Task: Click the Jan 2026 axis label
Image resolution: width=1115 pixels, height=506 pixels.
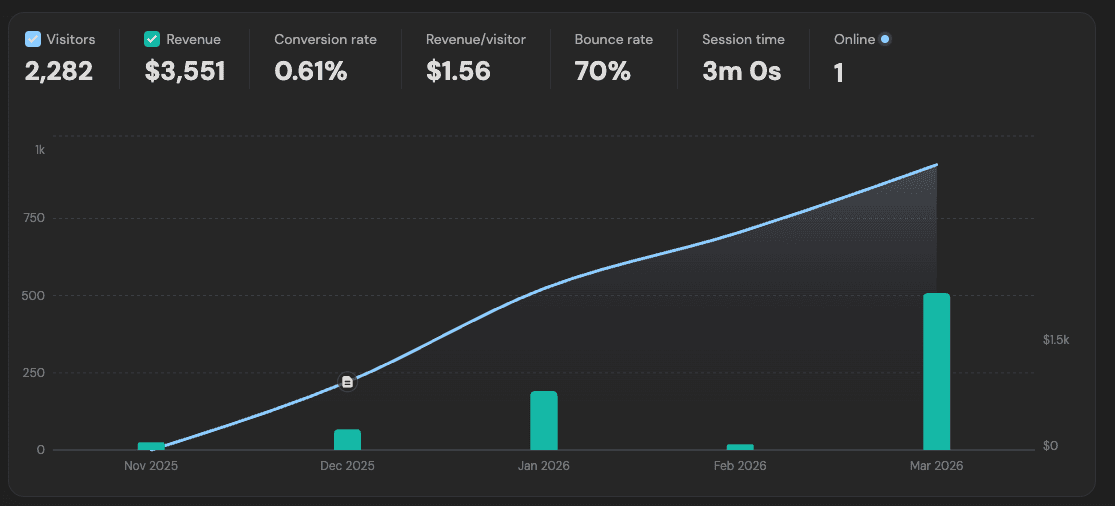Action: (x=544, y=466)
